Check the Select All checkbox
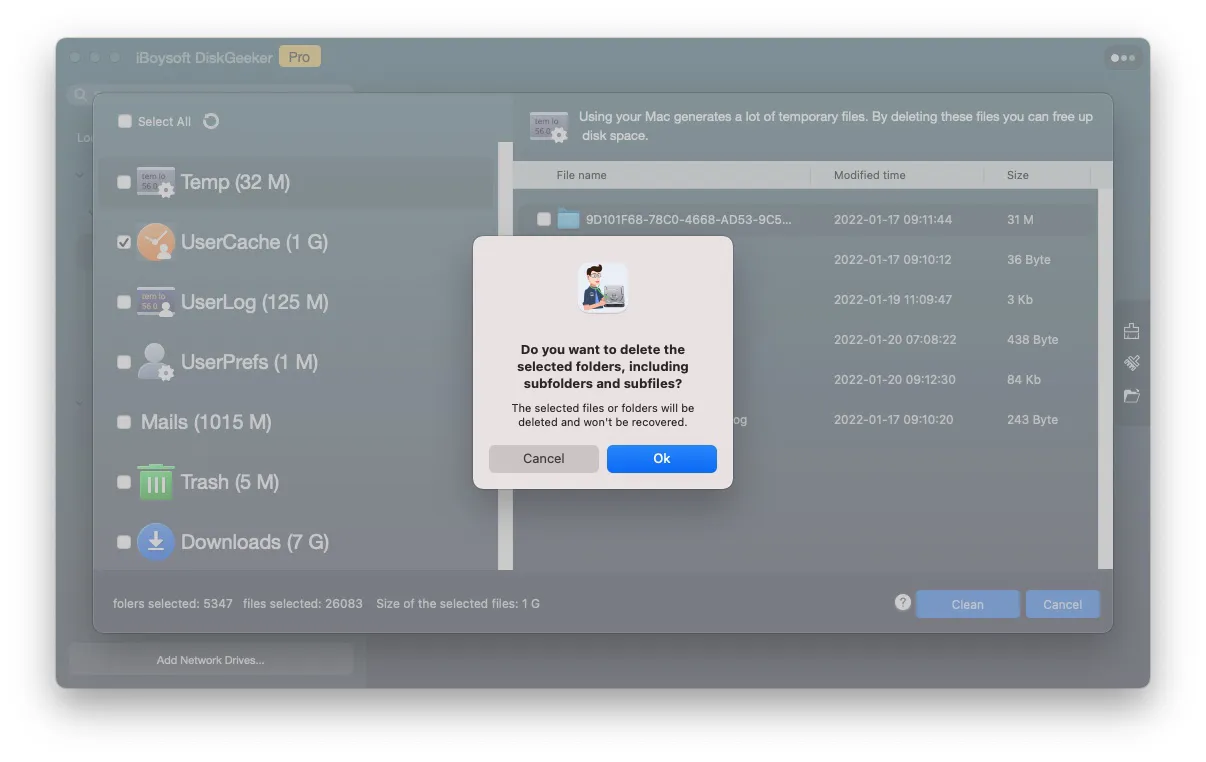Screen dimensions: 1206x762 coord(125,121)
